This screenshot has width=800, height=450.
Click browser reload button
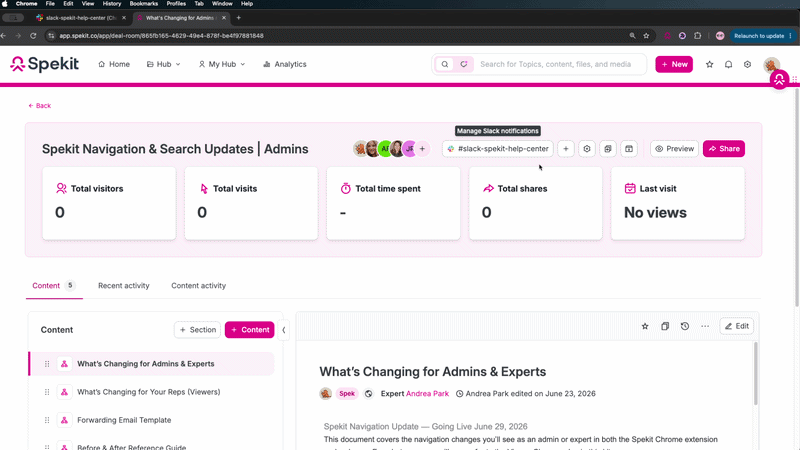coord(33,36)
